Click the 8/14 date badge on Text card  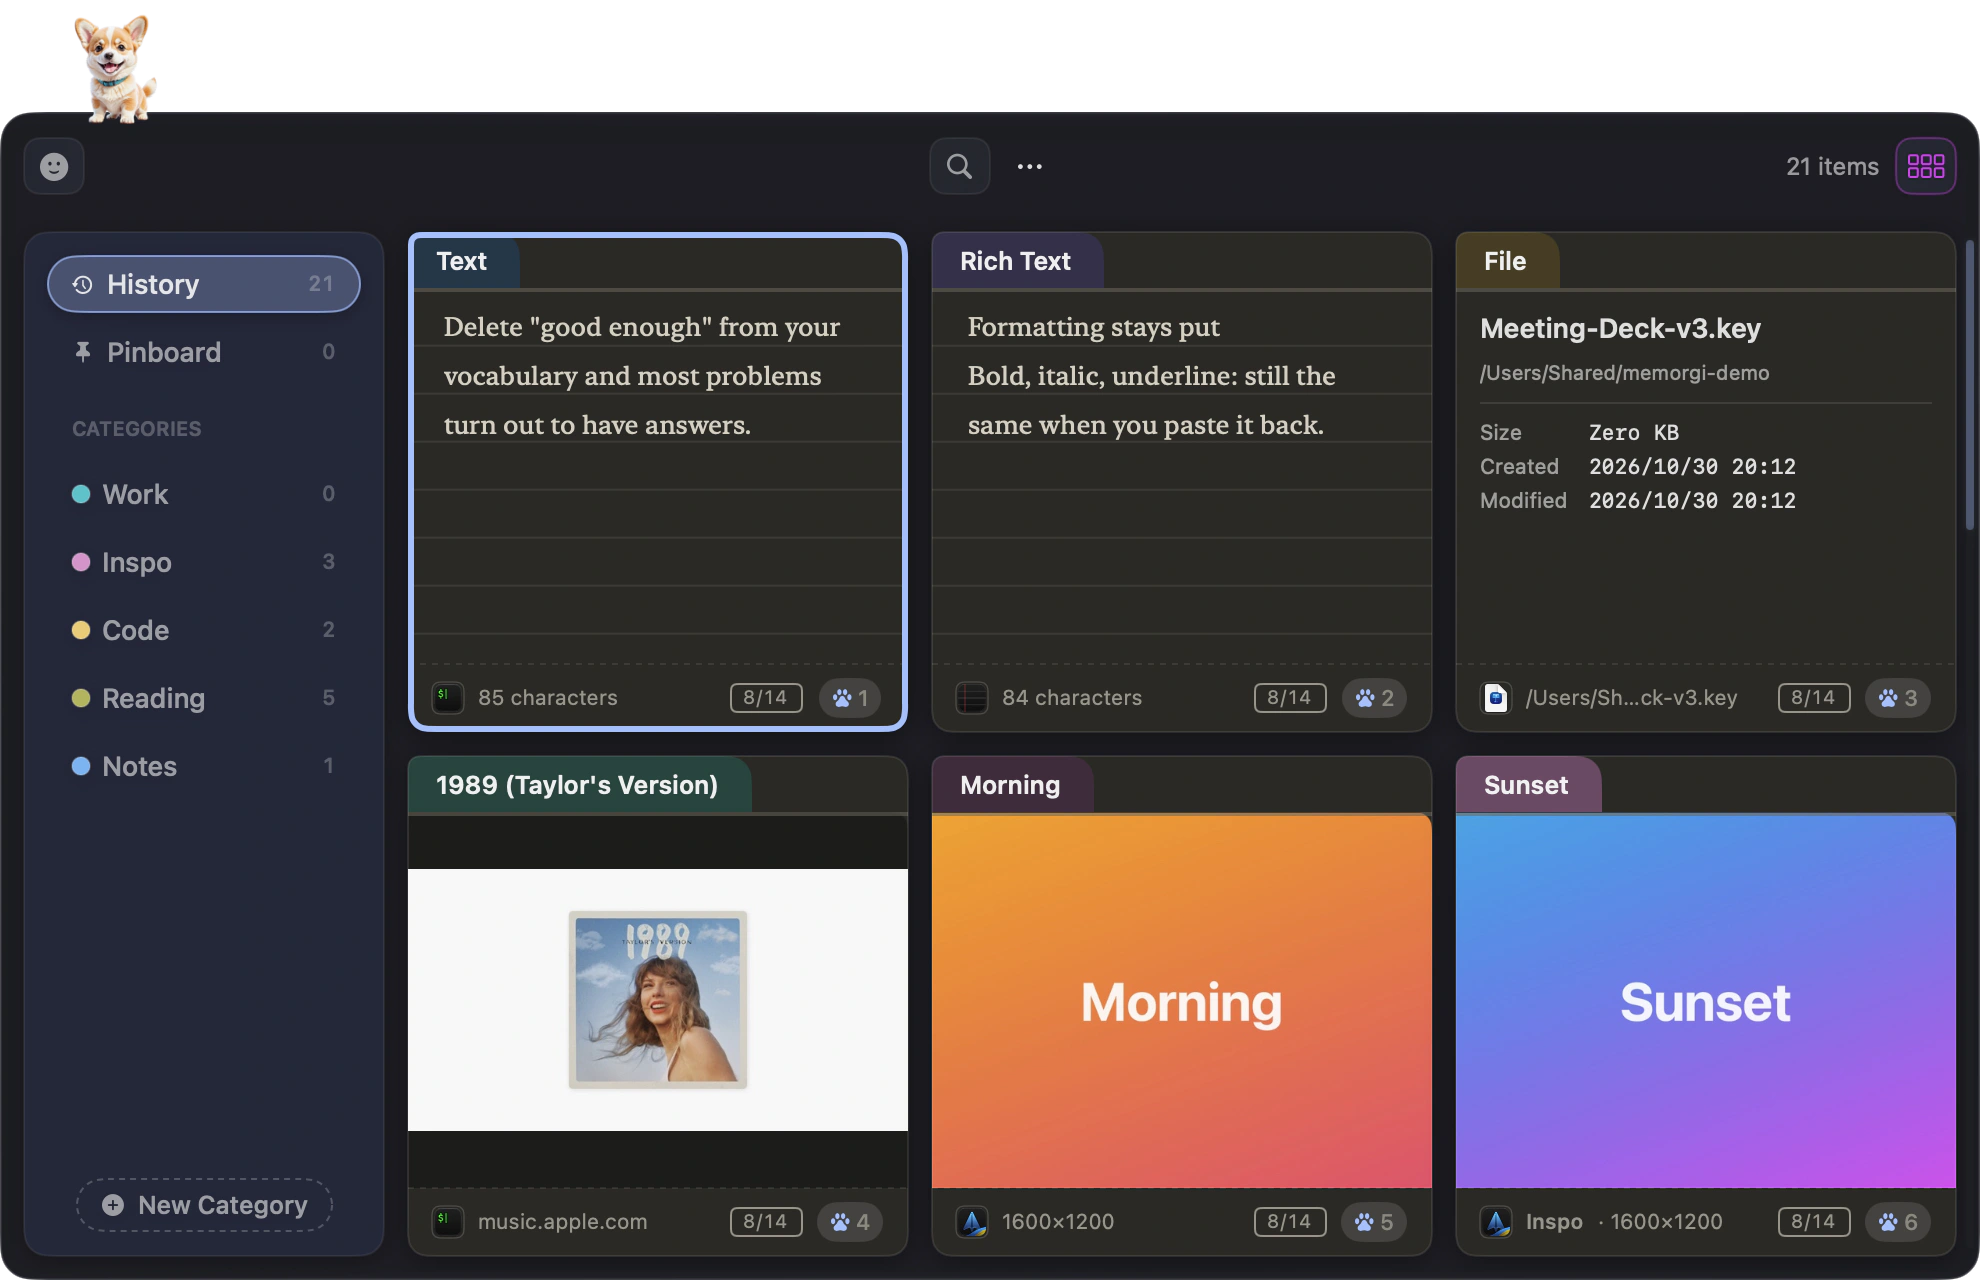[766, 698]
